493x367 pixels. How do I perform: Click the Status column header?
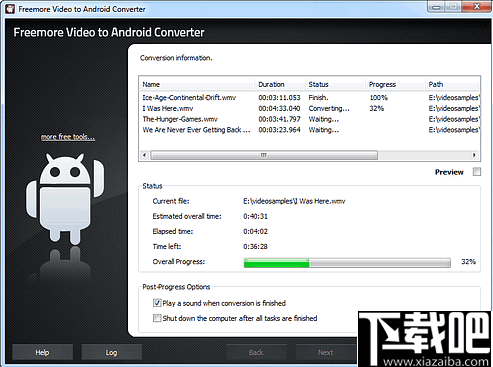[x=335, y=84]
